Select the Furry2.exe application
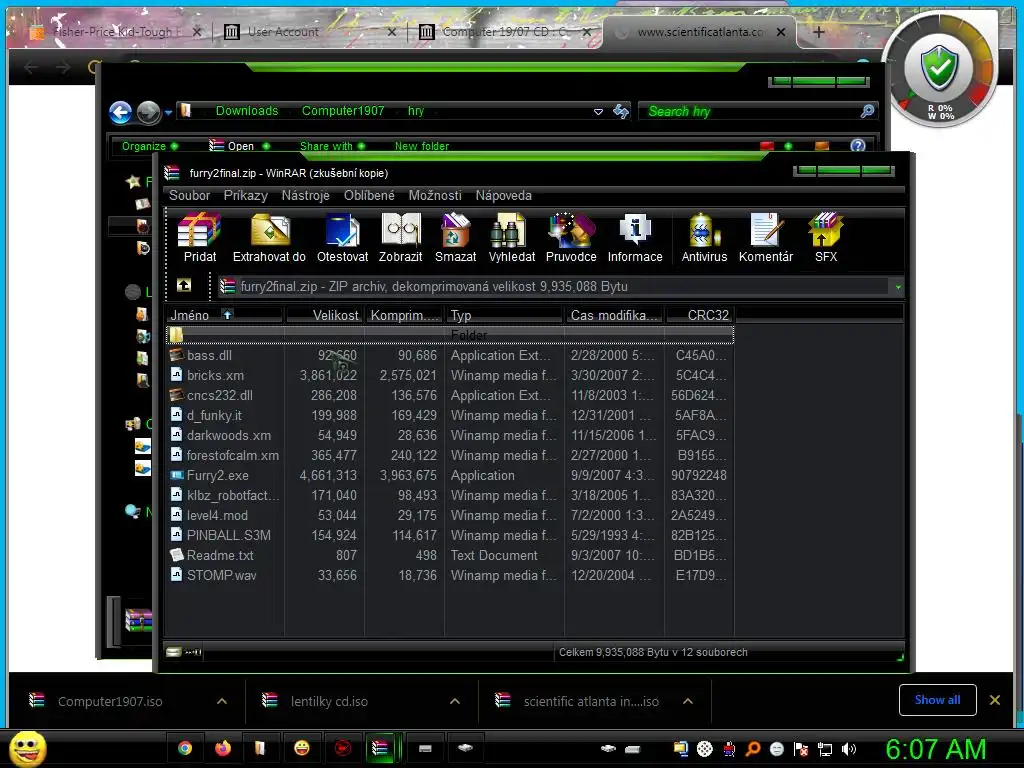 pyautogui.click(x=450, y=475)
